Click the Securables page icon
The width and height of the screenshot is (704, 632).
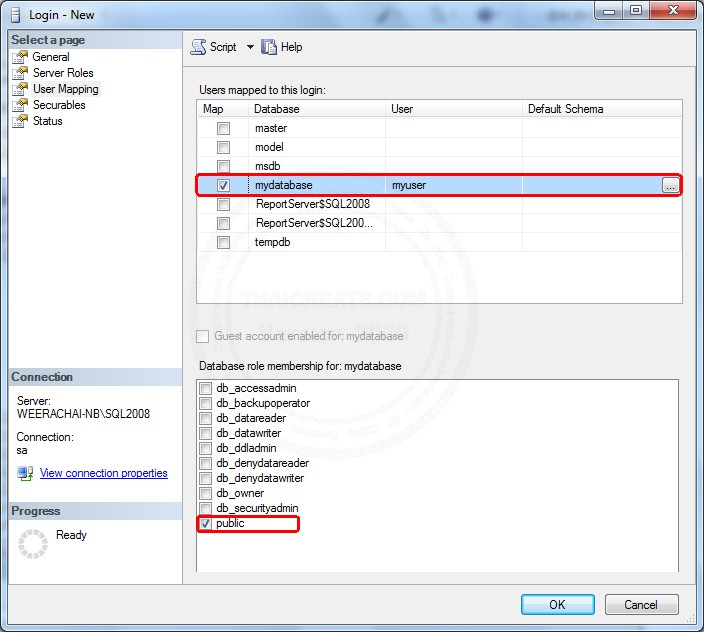[20, 105]
